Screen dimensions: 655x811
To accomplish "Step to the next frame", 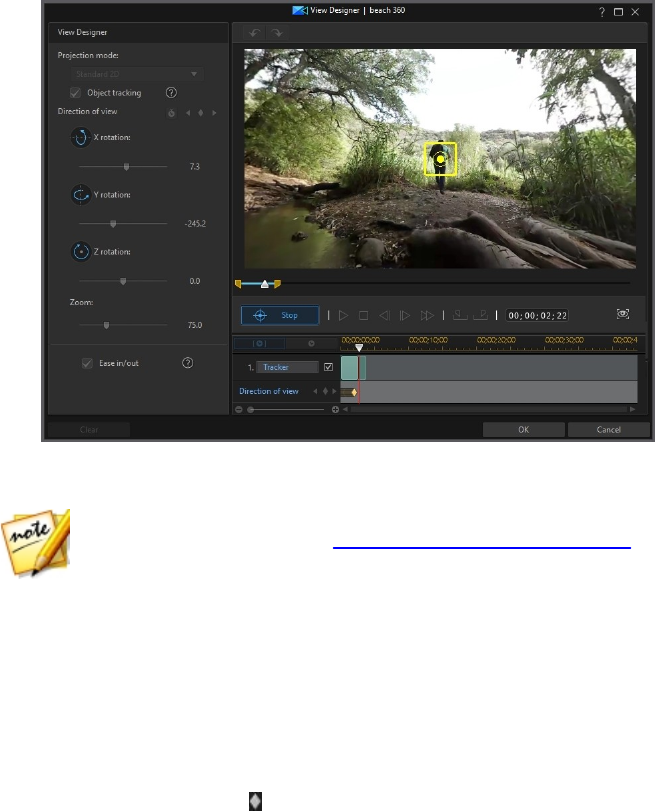I will 405,316.
